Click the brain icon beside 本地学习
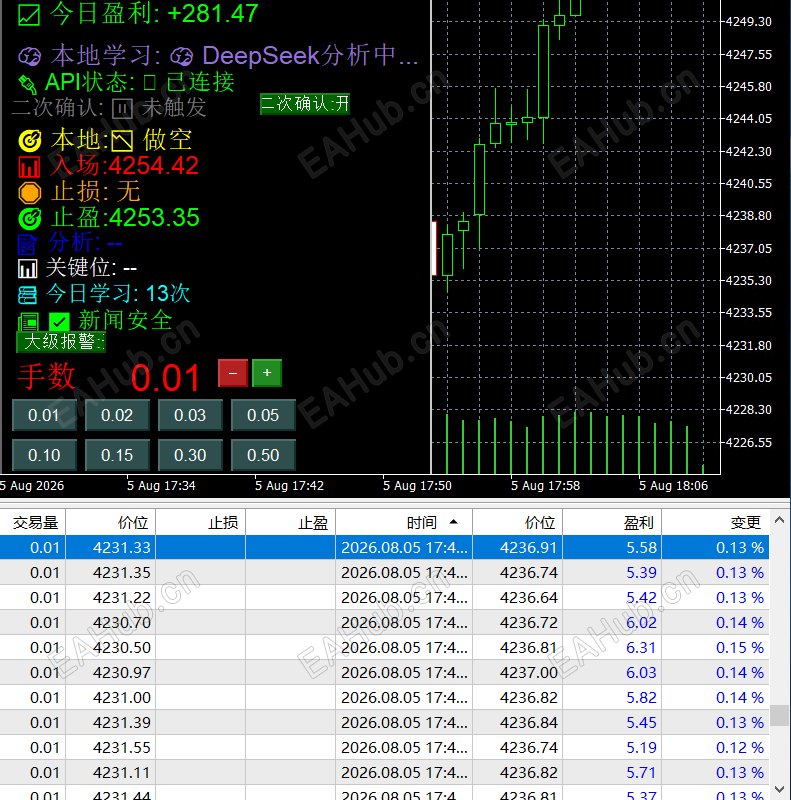 [x=30, y=56]
